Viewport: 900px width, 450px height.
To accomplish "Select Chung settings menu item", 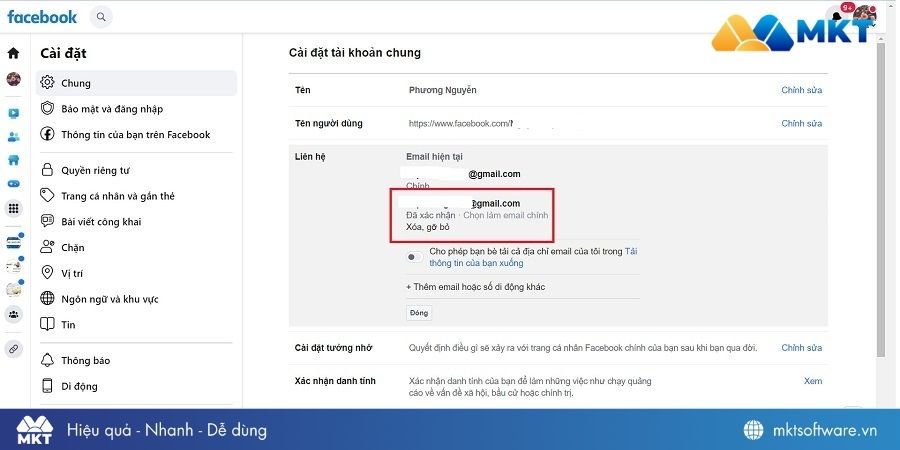I will (x=136, y=83).
